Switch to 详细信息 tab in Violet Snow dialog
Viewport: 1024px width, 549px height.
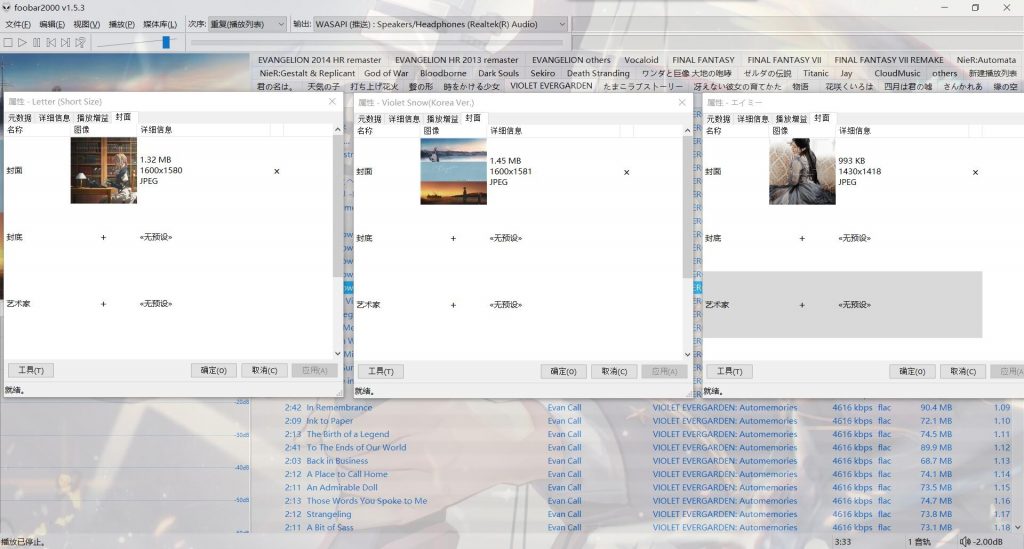[x=404, y=119]
